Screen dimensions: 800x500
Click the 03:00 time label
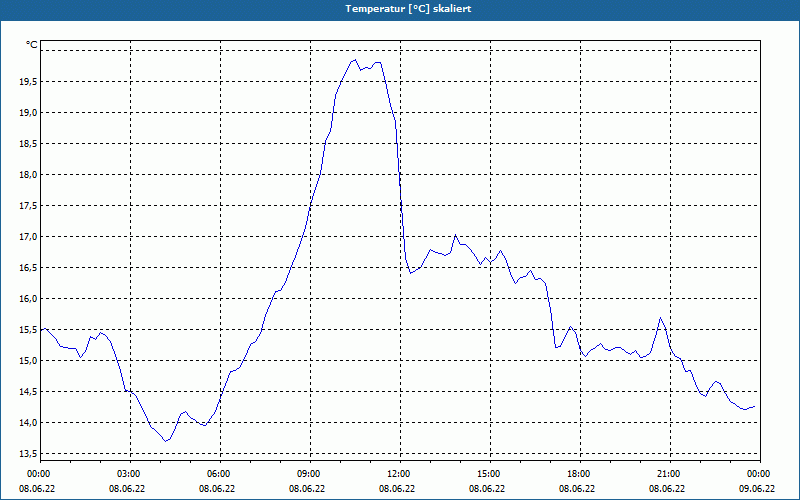pos(131,474)
